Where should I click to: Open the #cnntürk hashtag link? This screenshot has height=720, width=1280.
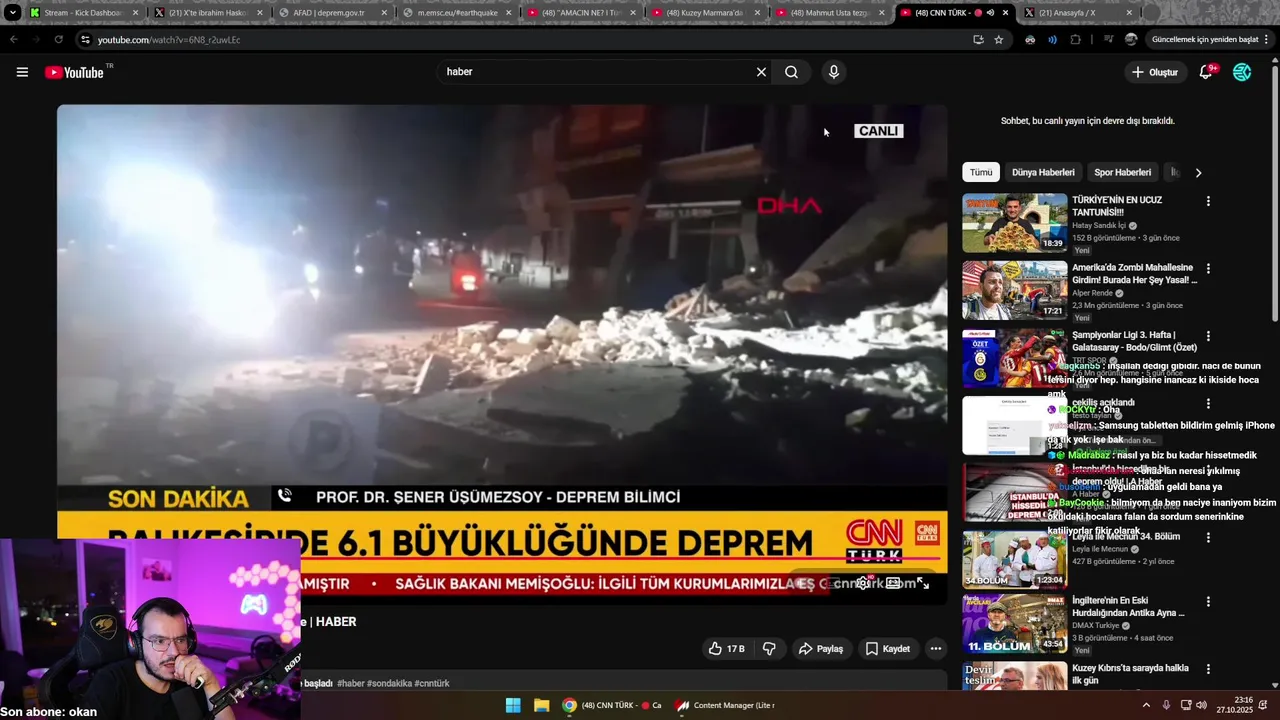432,684
